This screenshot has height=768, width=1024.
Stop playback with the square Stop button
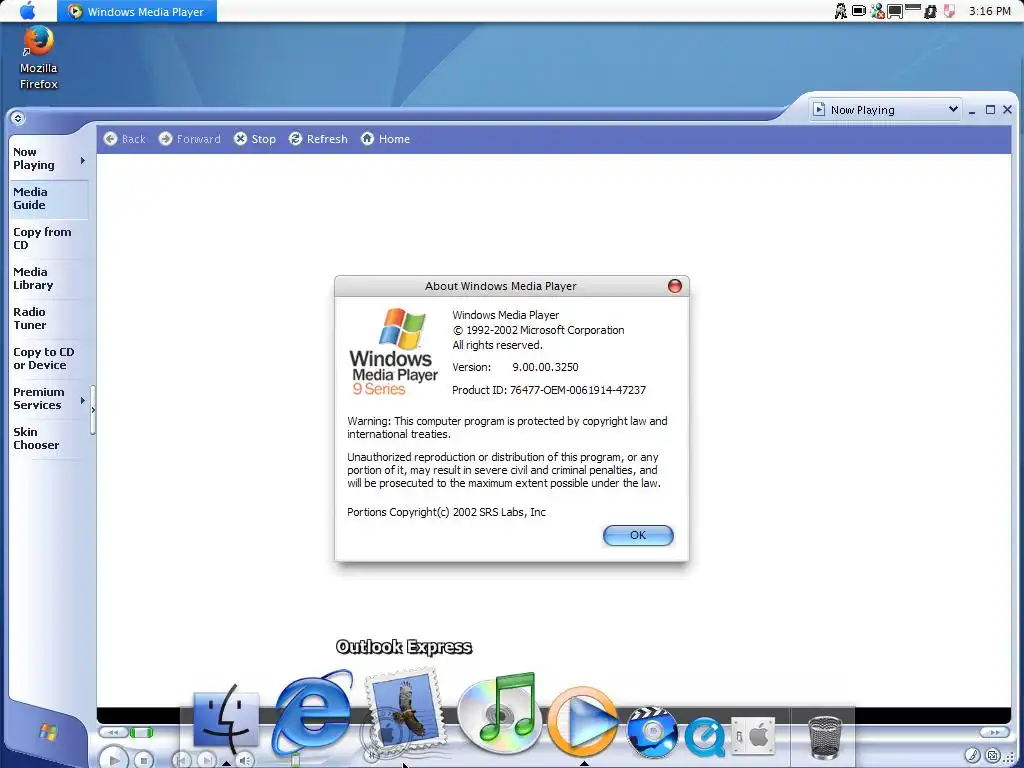(144, 760)
